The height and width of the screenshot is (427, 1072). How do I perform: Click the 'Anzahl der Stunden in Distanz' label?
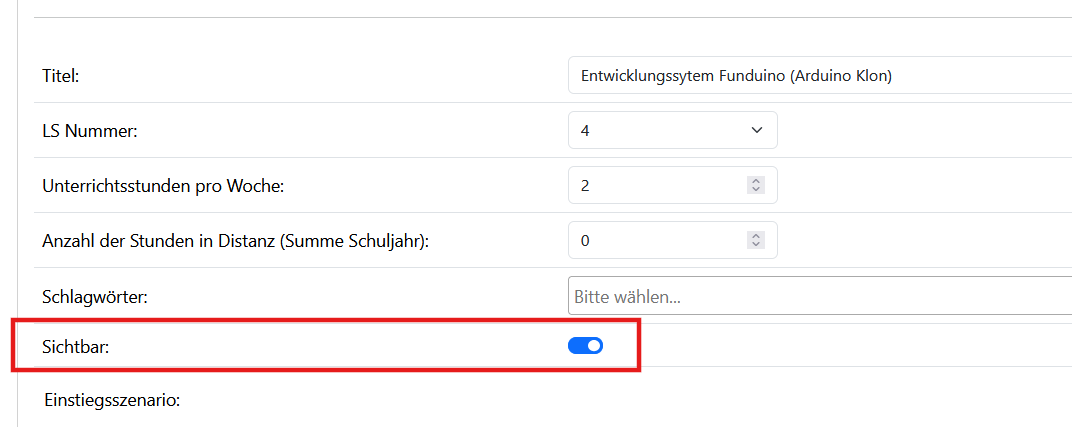pyautogui.click(x=235, y=241)
